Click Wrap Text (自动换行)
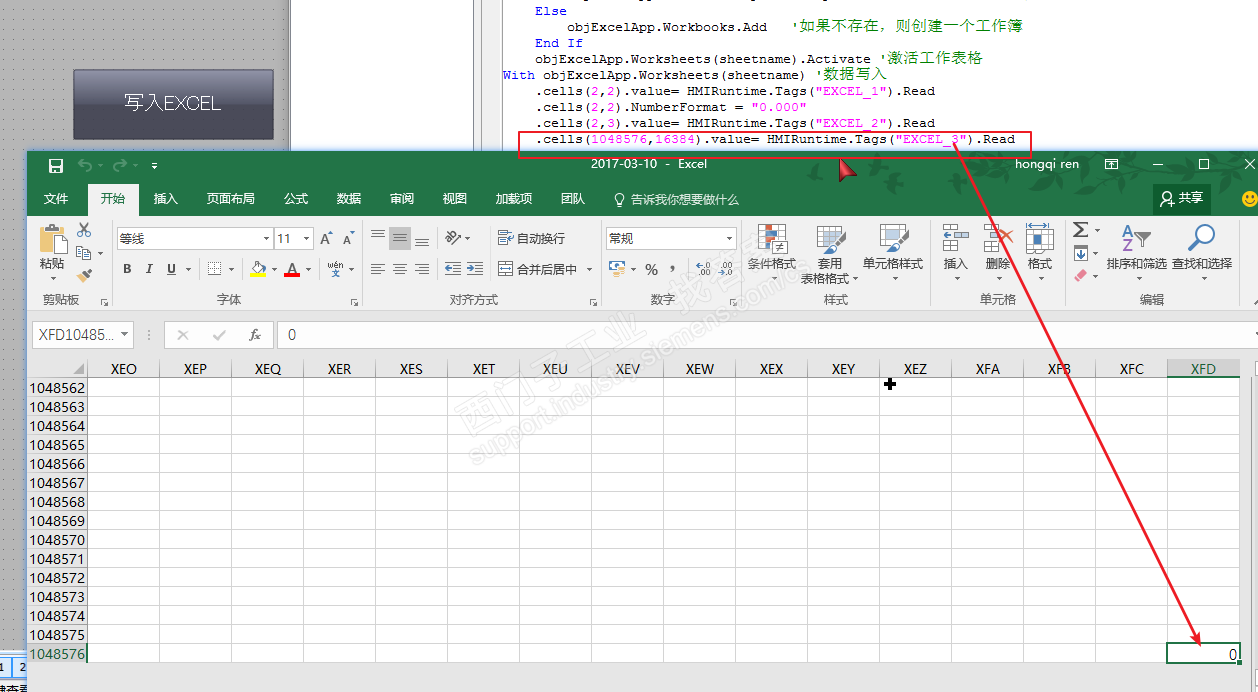 [531, 238]
